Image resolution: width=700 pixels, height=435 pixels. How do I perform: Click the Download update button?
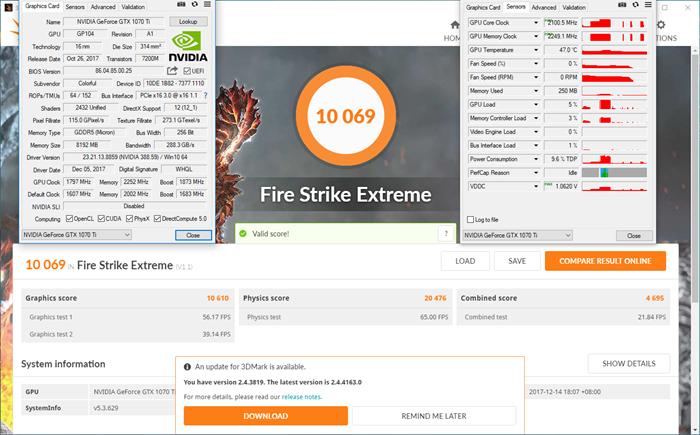point(266,416)
